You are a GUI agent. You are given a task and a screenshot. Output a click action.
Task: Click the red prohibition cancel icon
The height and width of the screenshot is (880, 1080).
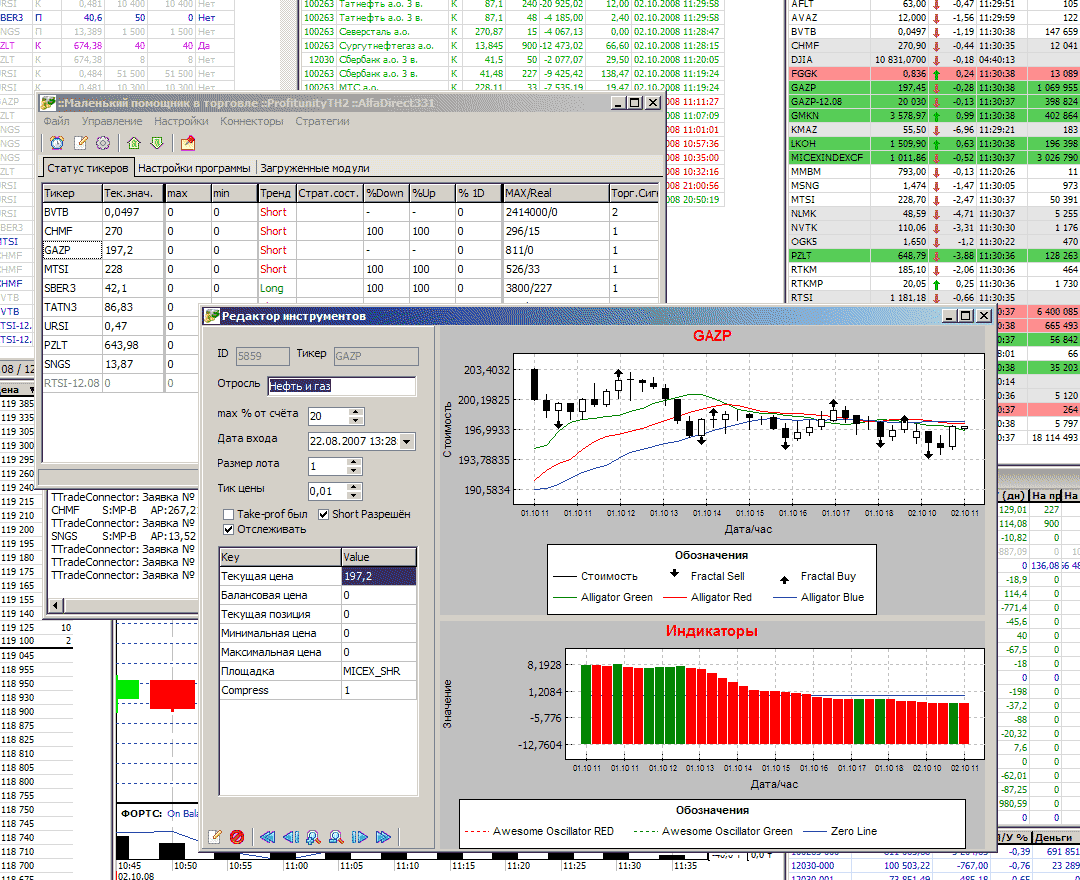pyautogui.click(x=237, y=837)
